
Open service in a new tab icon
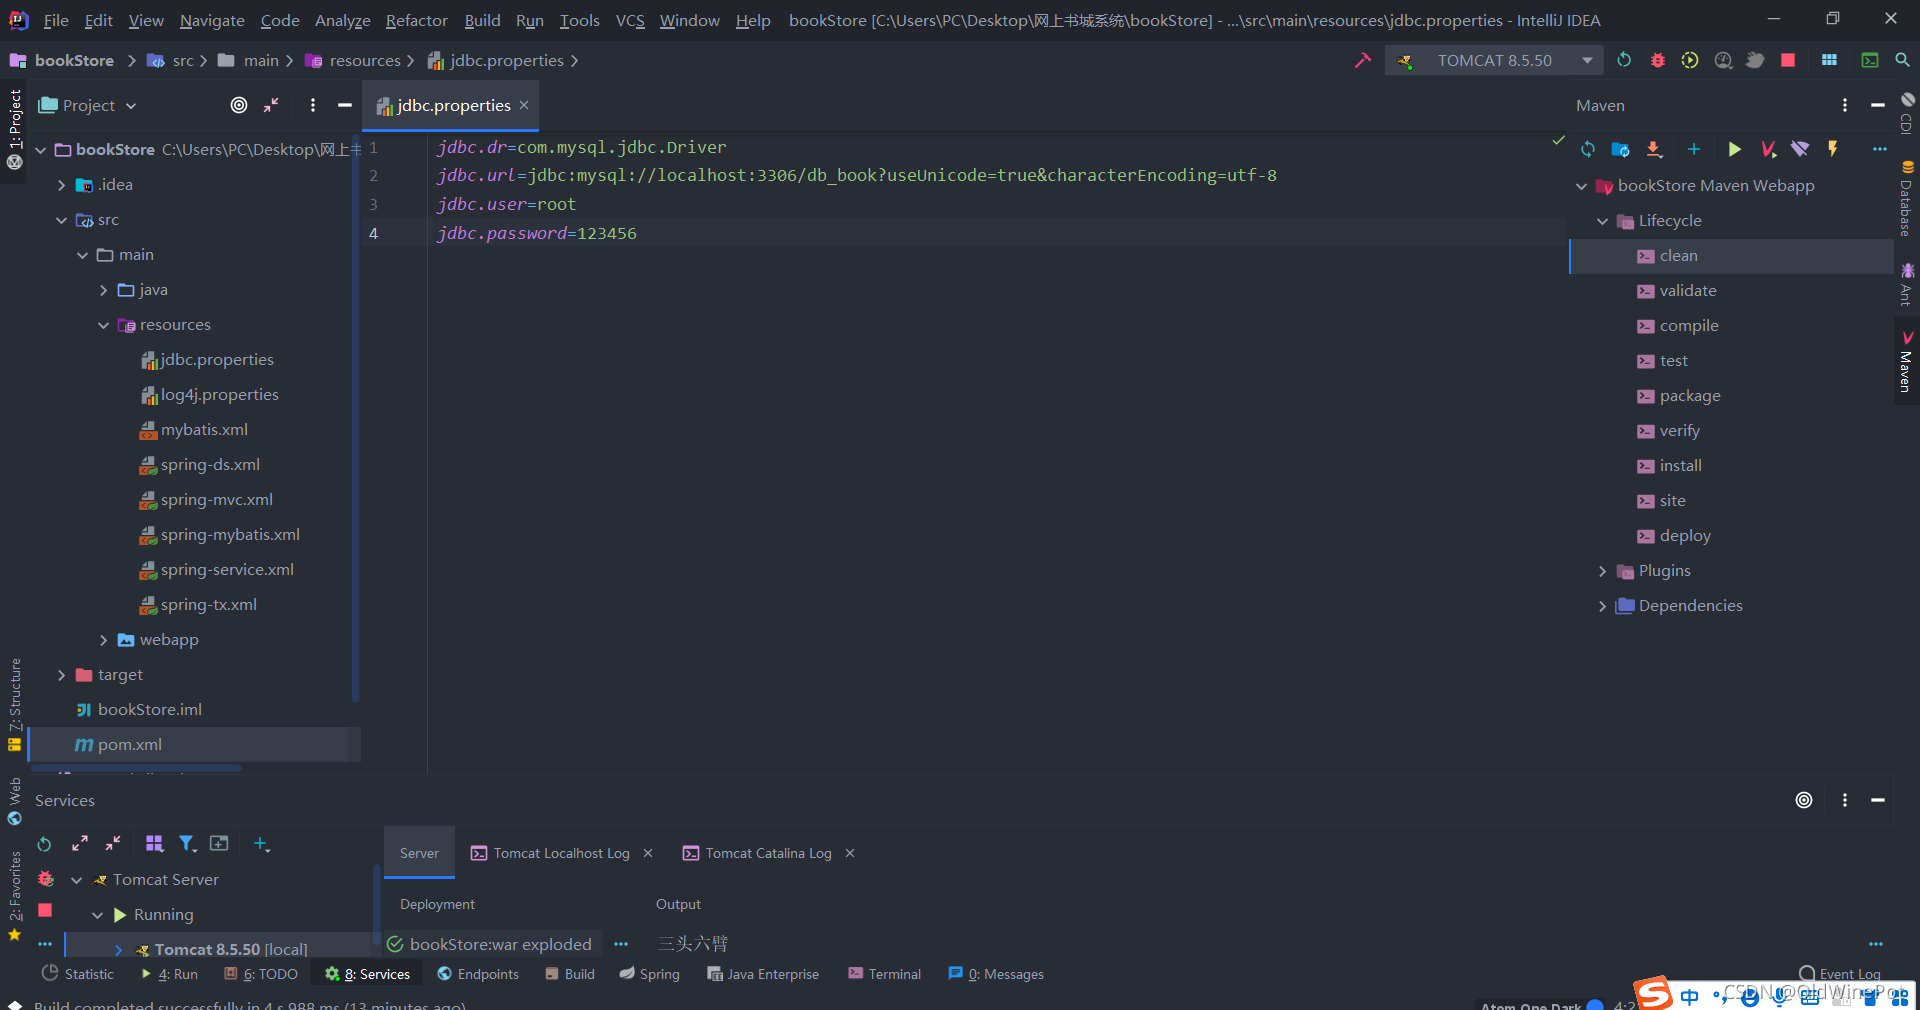coord(219,844)
